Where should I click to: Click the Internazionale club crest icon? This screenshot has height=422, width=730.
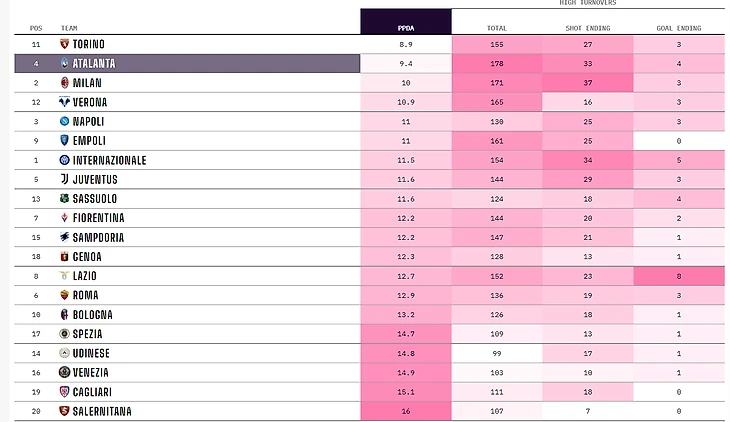click(x=65, y=160)
